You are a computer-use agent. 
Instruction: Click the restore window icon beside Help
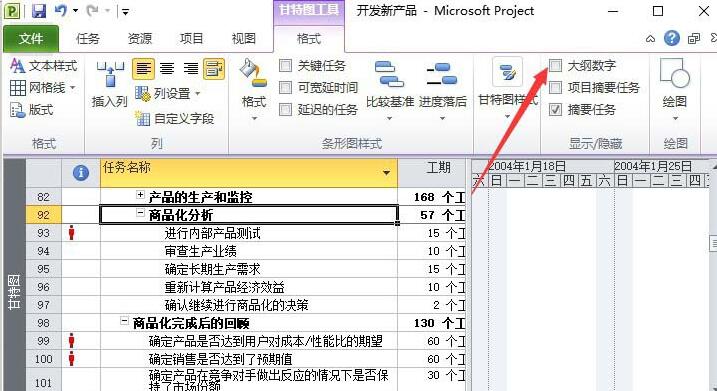click(694, 39)
